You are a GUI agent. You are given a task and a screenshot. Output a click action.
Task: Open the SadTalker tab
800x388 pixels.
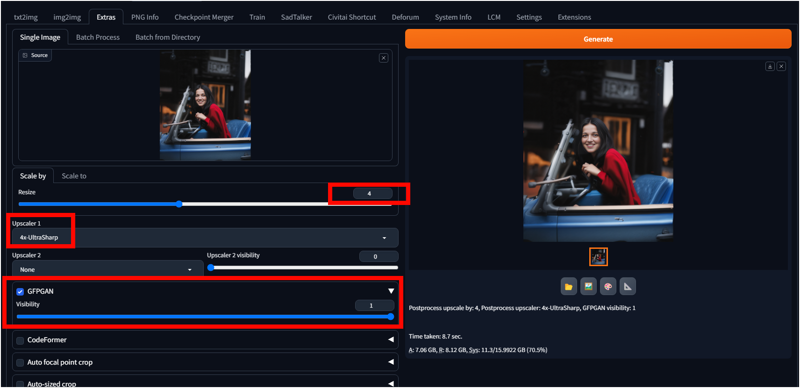[x=296, y=17]
